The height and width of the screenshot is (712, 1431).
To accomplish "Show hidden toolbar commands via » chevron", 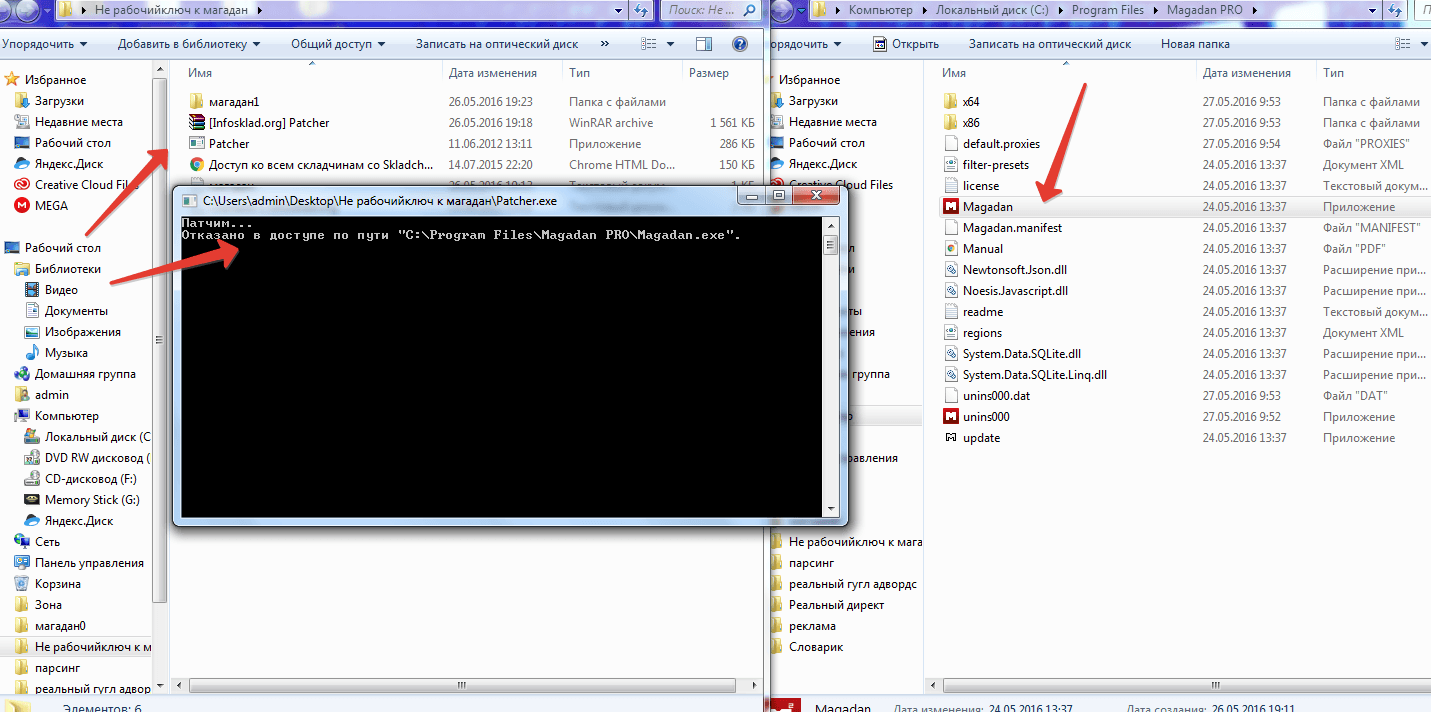I will tap(603, 44).
